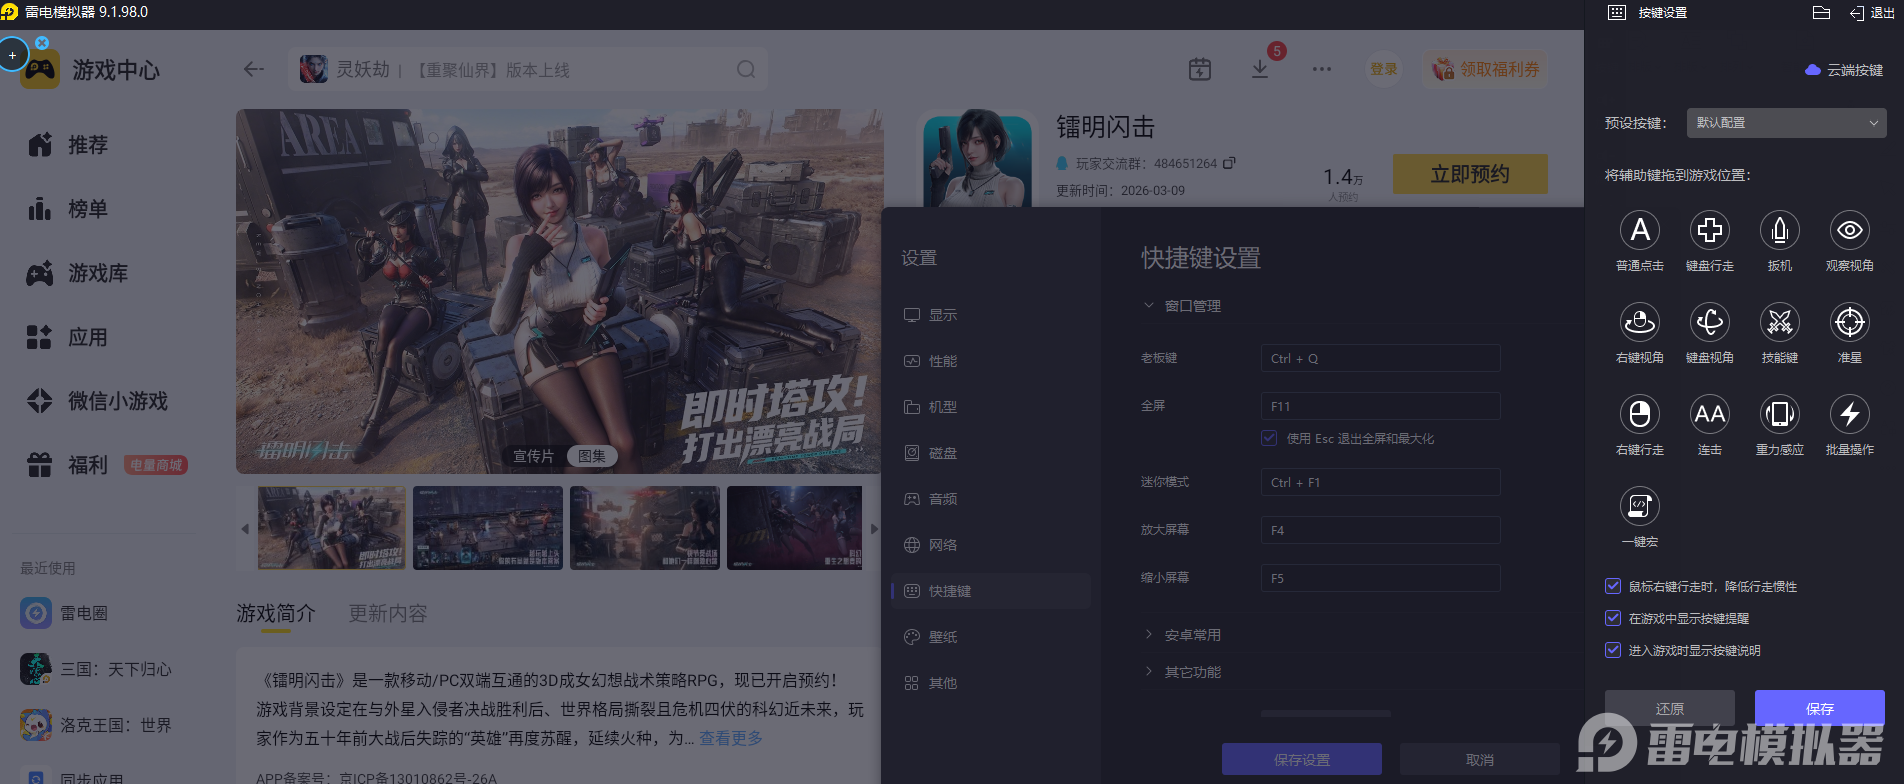Select the 技能键 crossed swords icon

tap(1779, 323)
